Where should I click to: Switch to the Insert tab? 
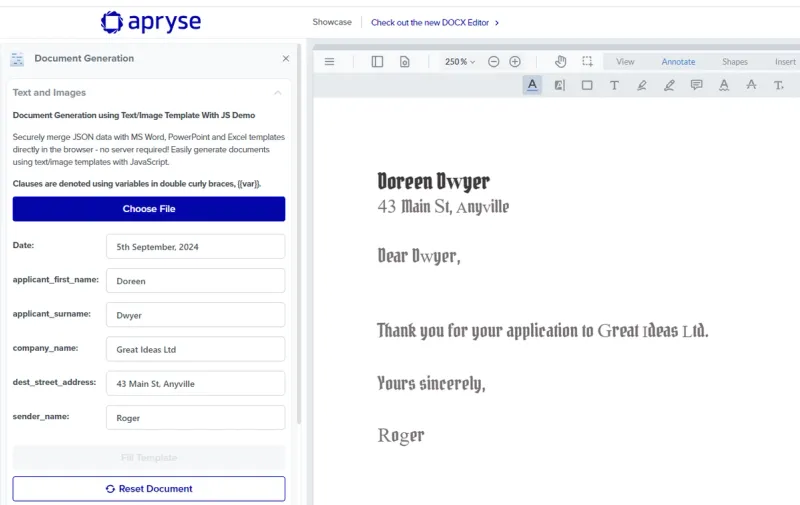785,62
